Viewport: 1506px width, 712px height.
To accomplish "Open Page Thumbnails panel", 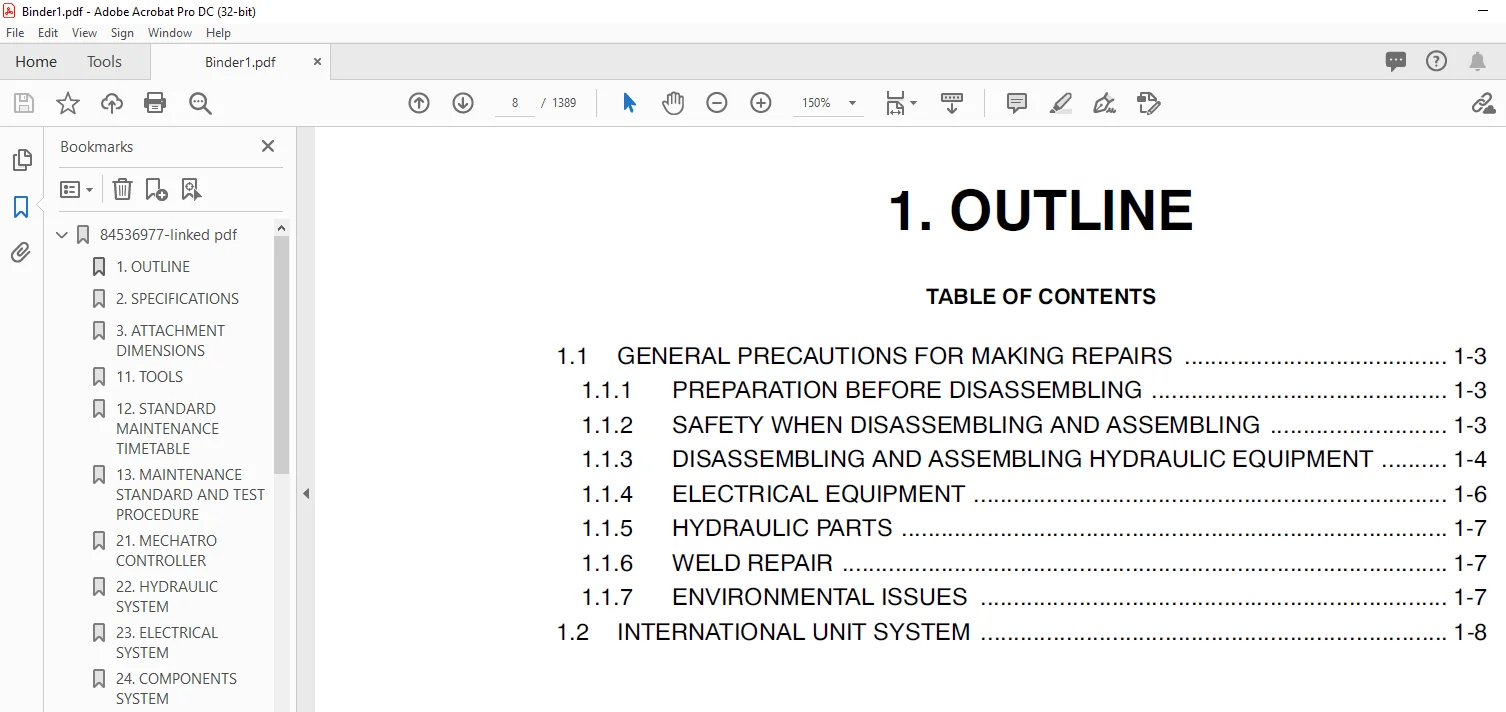I will [x=21, y=160].
